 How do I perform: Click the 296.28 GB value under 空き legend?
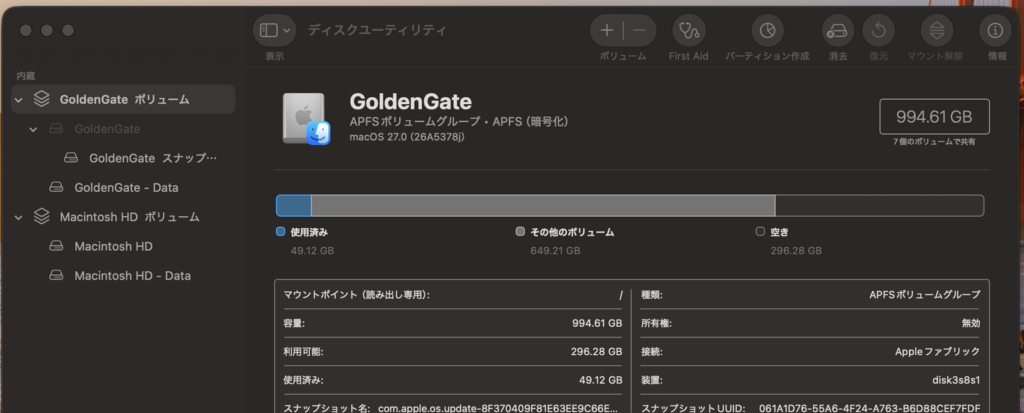[796, 250]
